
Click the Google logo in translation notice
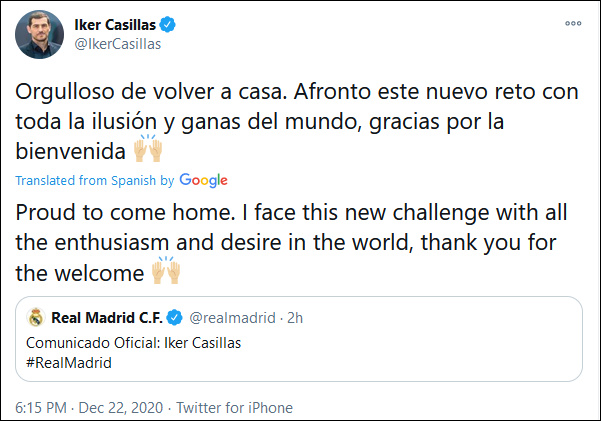(x=204, y=180)
